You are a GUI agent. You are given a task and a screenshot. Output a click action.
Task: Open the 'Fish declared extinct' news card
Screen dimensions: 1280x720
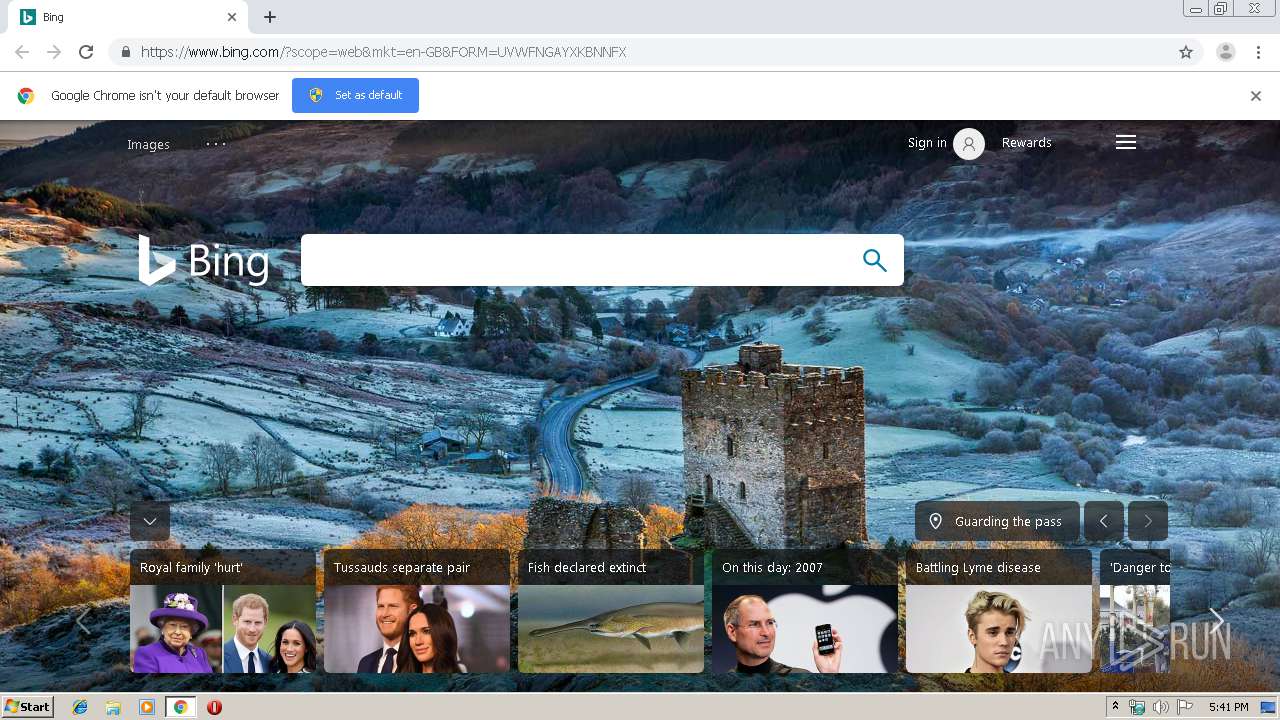611,611
